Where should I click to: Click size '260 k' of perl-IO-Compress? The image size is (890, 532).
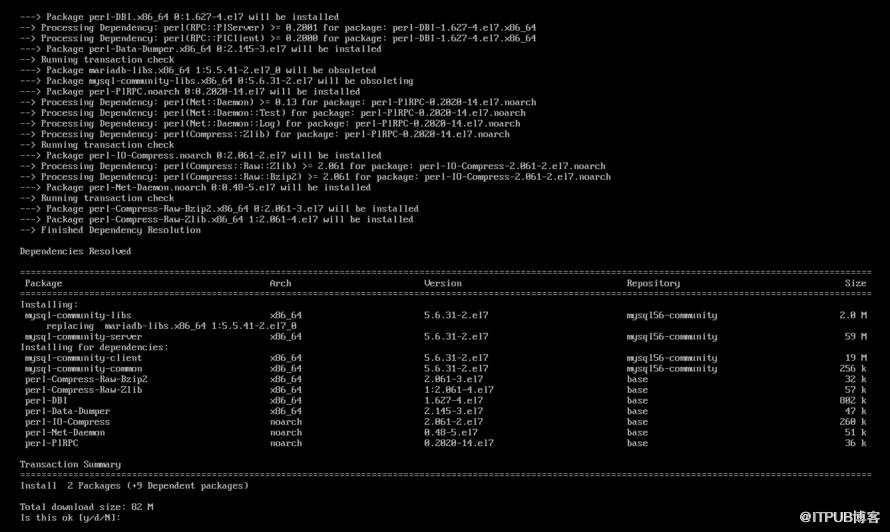click(x=853, y=422)
